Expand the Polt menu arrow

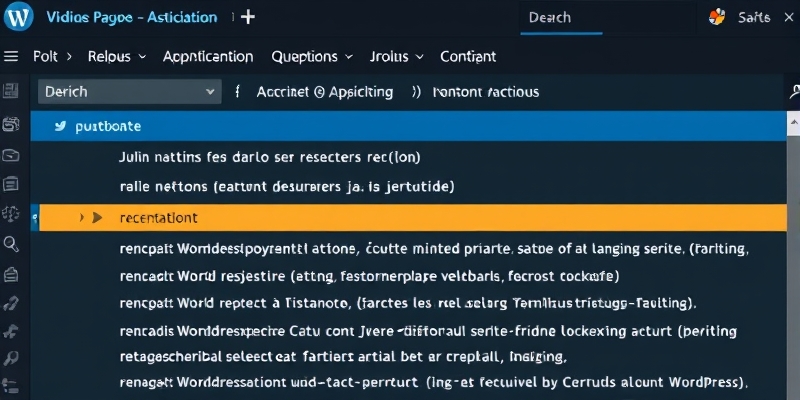pos(68,57)
